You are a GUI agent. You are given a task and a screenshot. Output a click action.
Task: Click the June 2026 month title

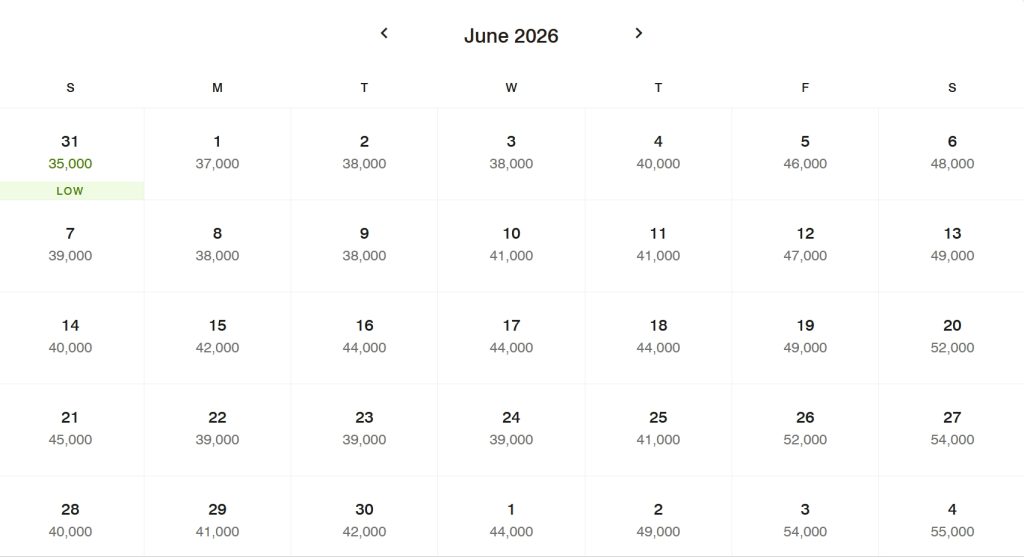tap(511, 36)
